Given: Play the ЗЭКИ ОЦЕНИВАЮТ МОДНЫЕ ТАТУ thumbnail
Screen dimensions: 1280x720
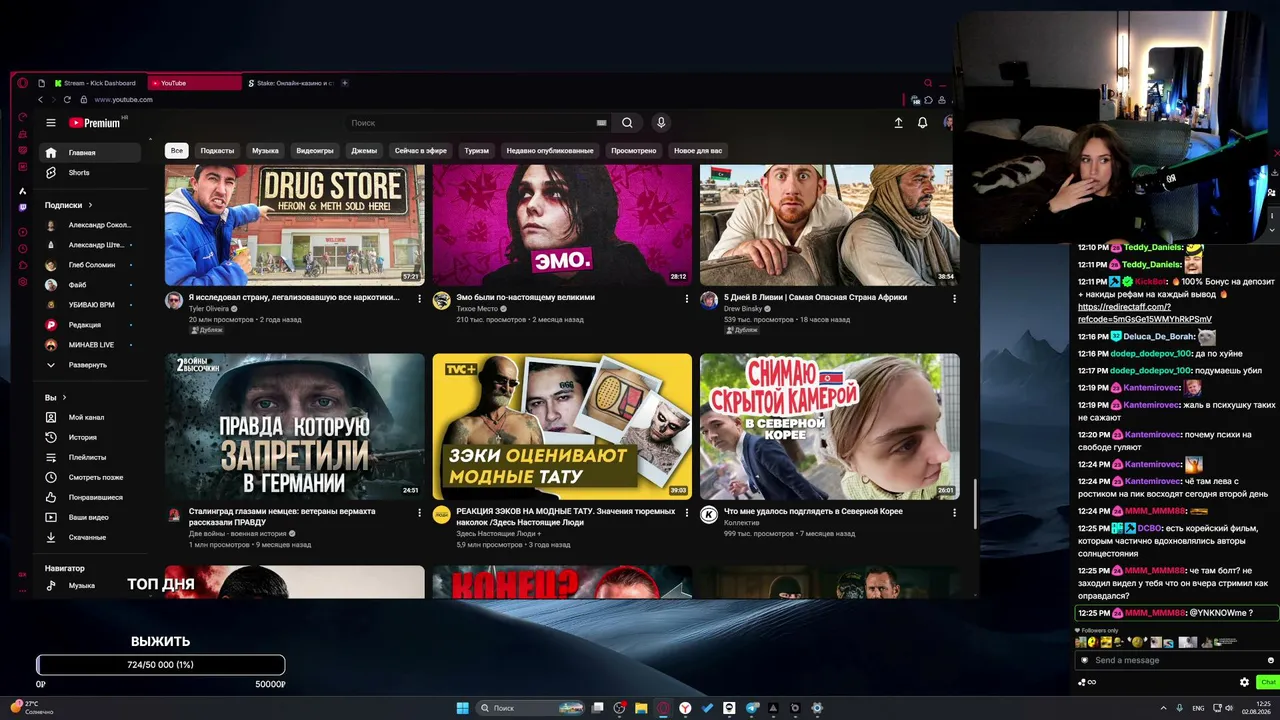Looking at the screenshot, I should coord(562,426).
